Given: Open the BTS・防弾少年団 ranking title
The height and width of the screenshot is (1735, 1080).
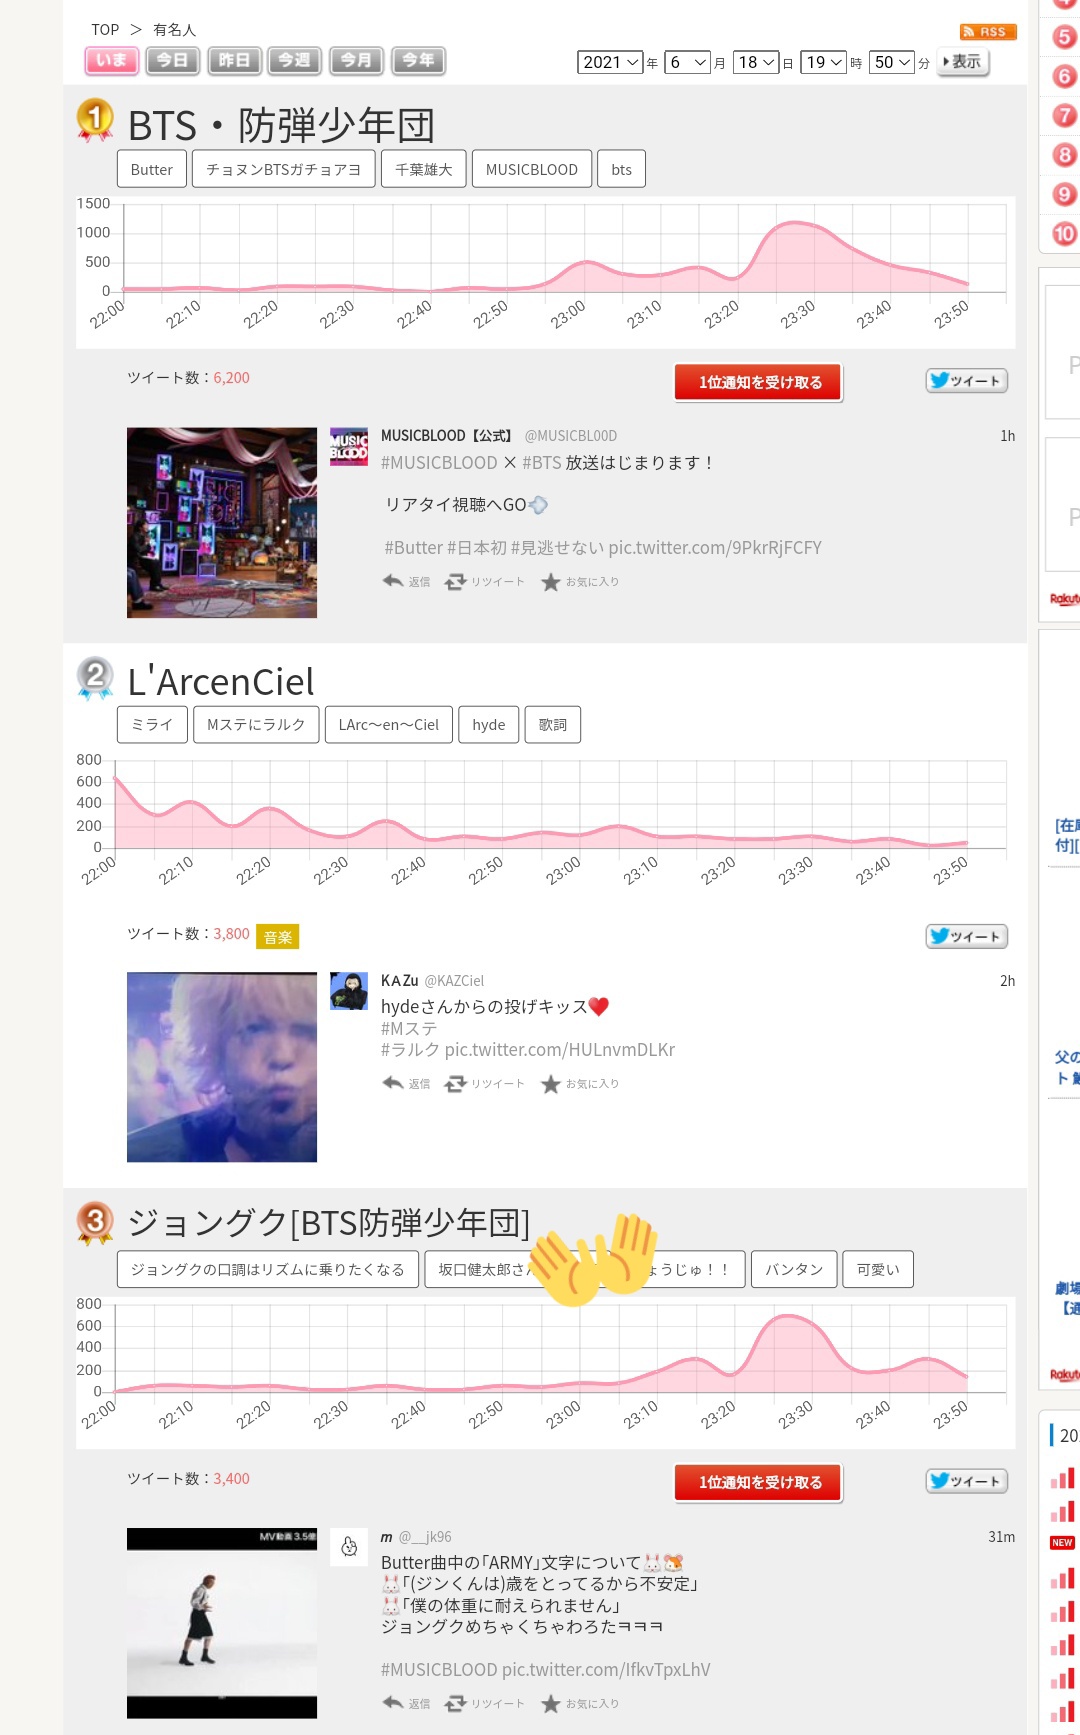Looking at the screenshot, I should coord(281,126).
